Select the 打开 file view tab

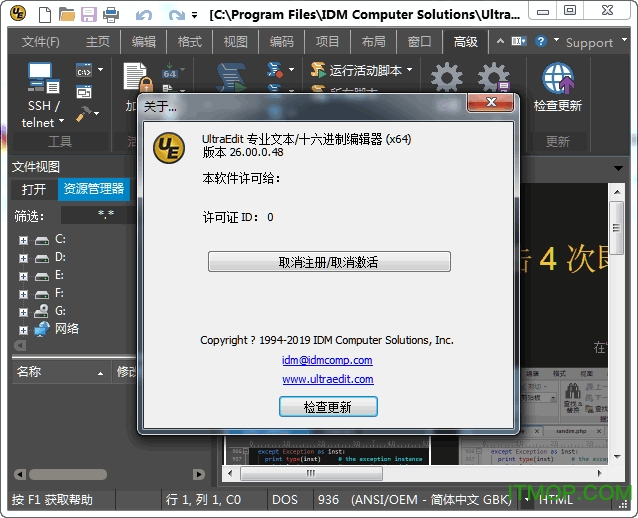pyautogui.click(x=34, y=190)
